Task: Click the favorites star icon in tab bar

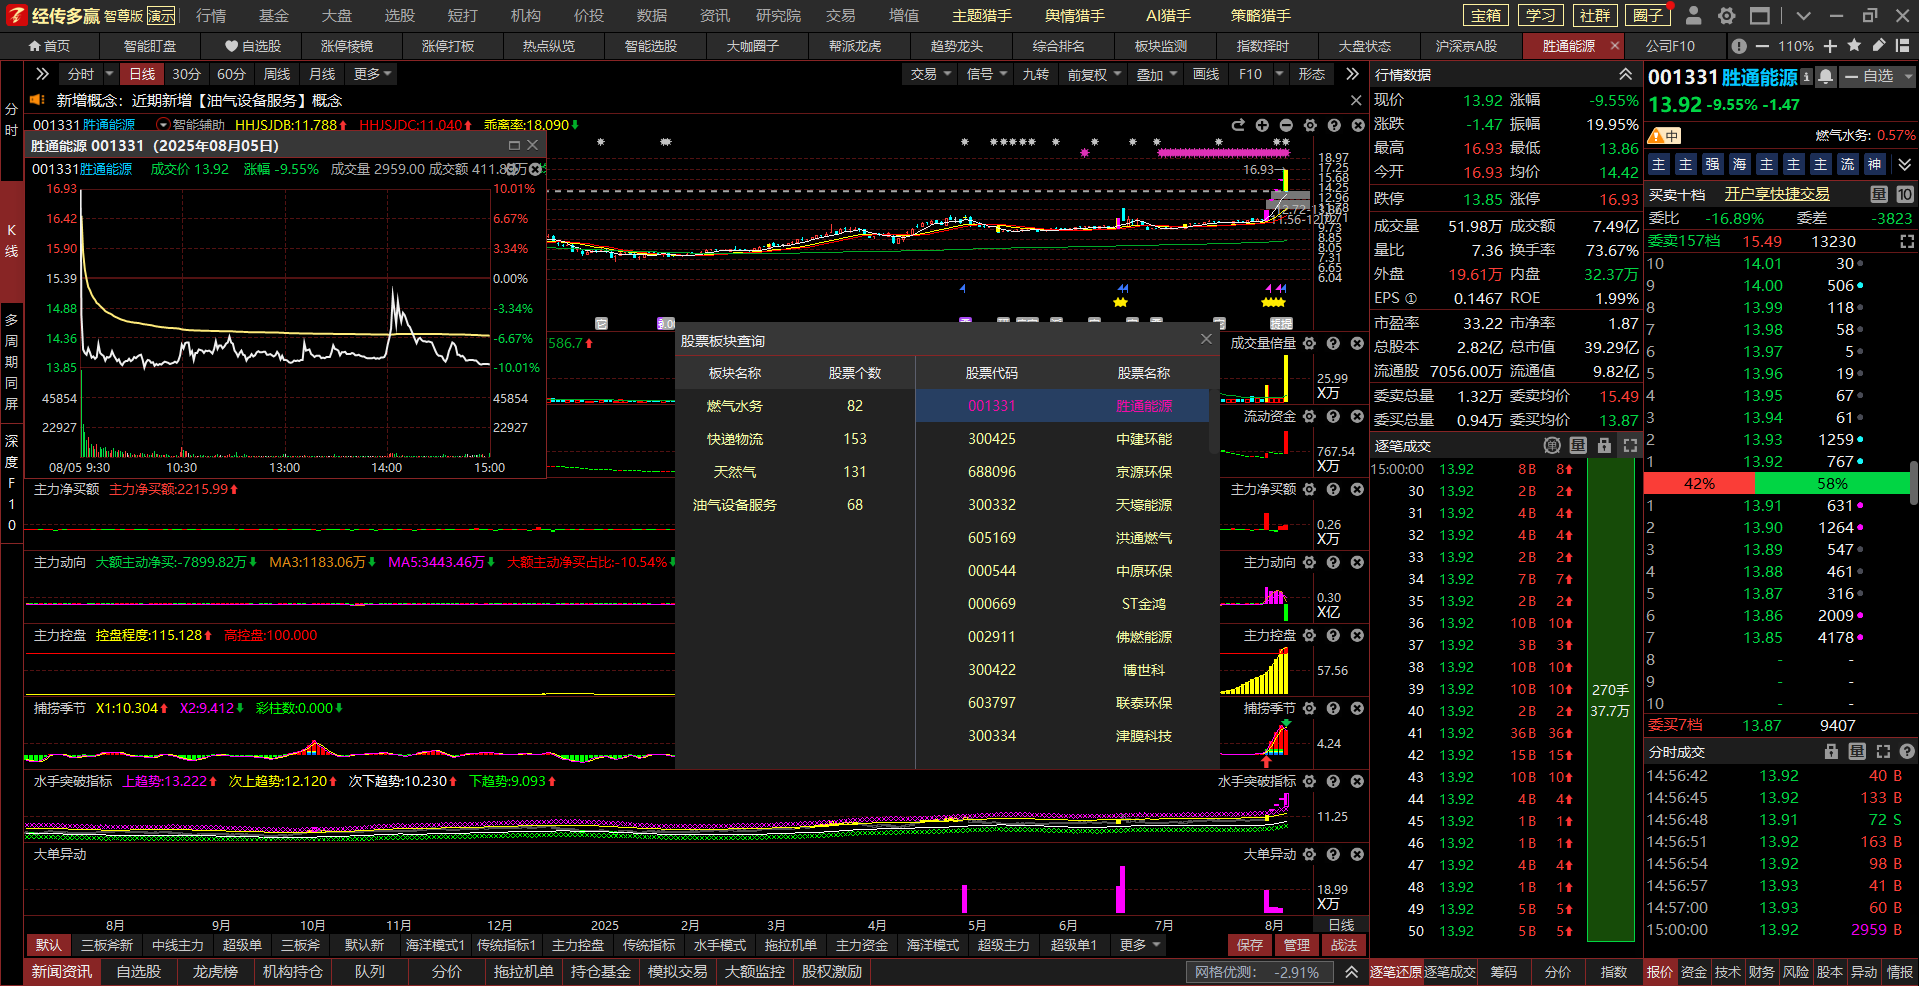Action: 1854,46
